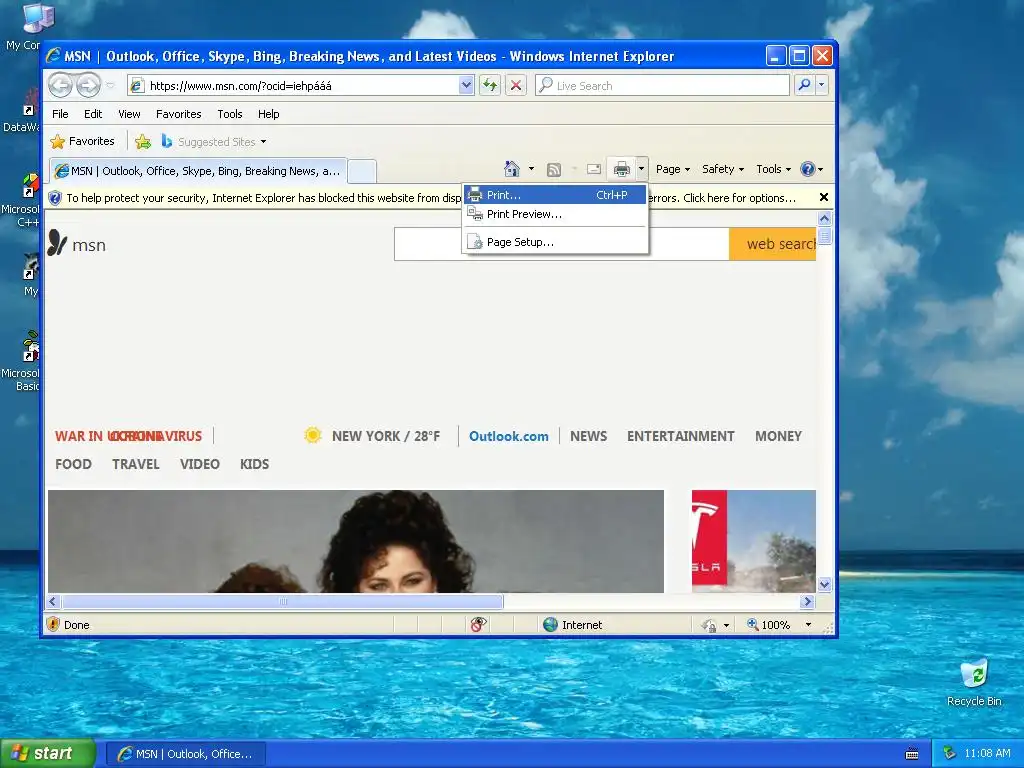Image resolution: width=1024 pixels, height=768 pixels.
Task: Click the Internet security zone indicator
Action: [573, 625]
